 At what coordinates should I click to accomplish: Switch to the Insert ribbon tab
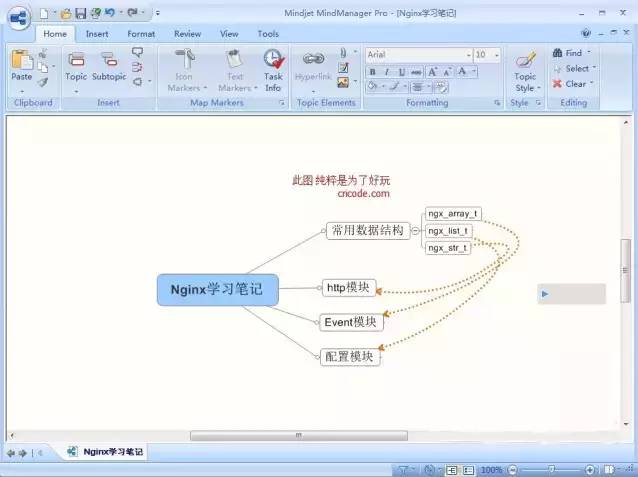pyautogui.click(x=97, y=34)
